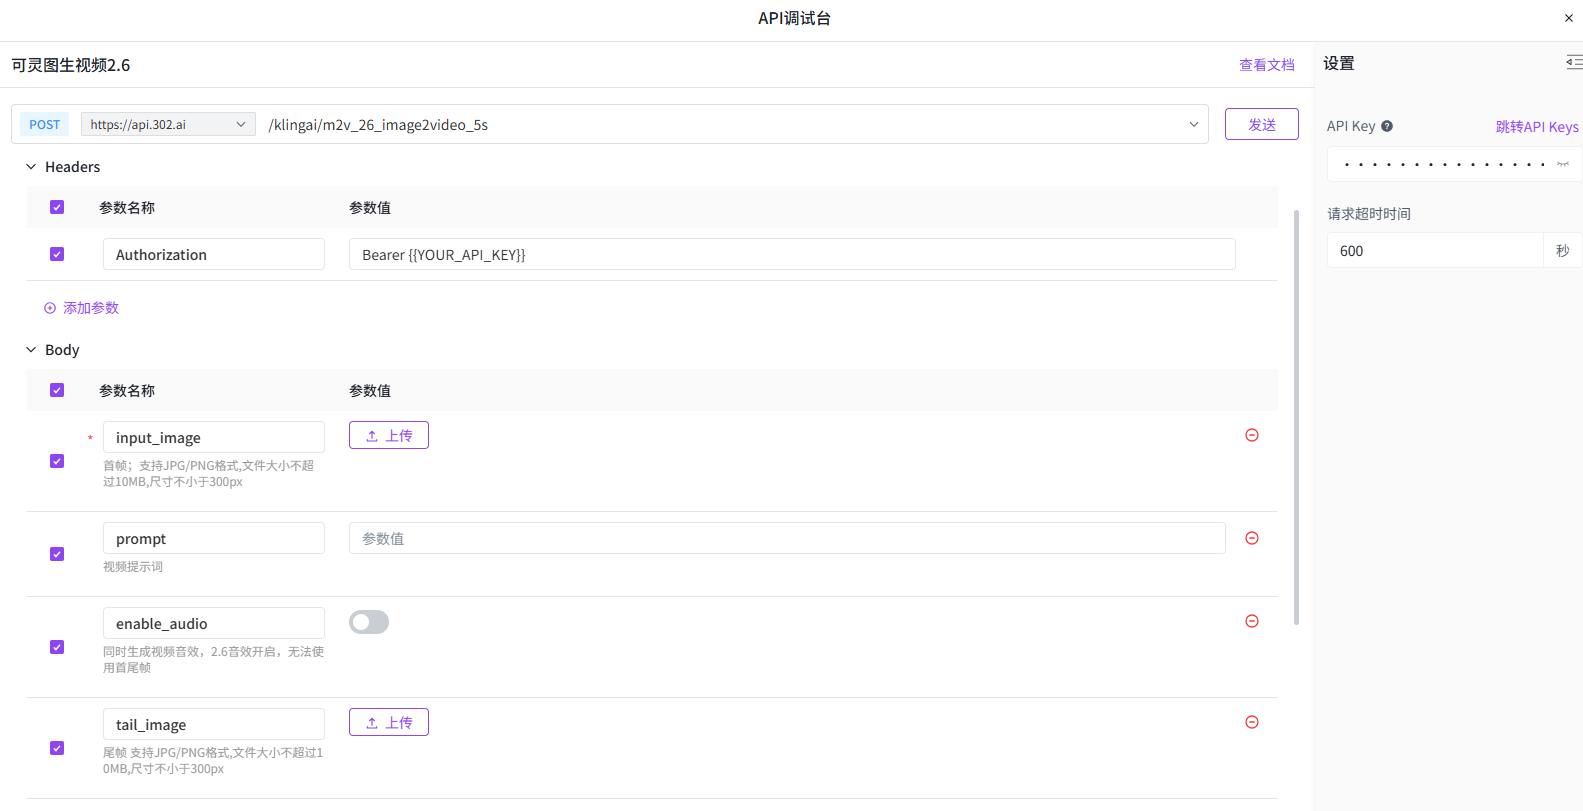The height and width of the screenshot is (811, 1583).
Task: Toggle the enable_audio switch on
Action: [x=369, y=622]
